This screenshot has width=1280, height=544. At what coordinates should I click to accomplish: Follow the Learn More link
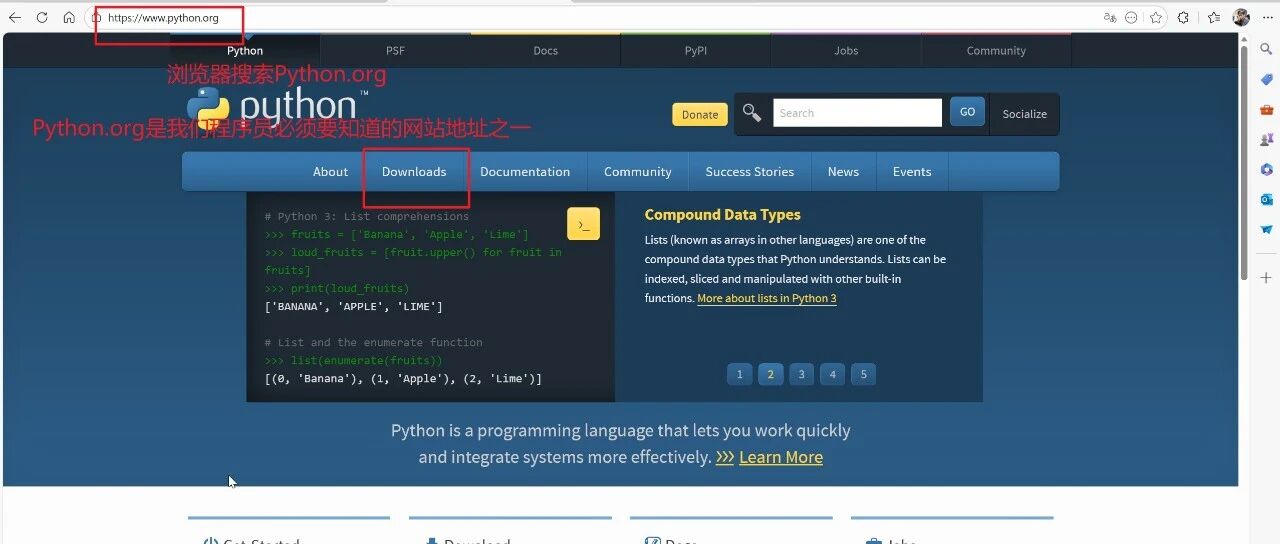(781, 457)
